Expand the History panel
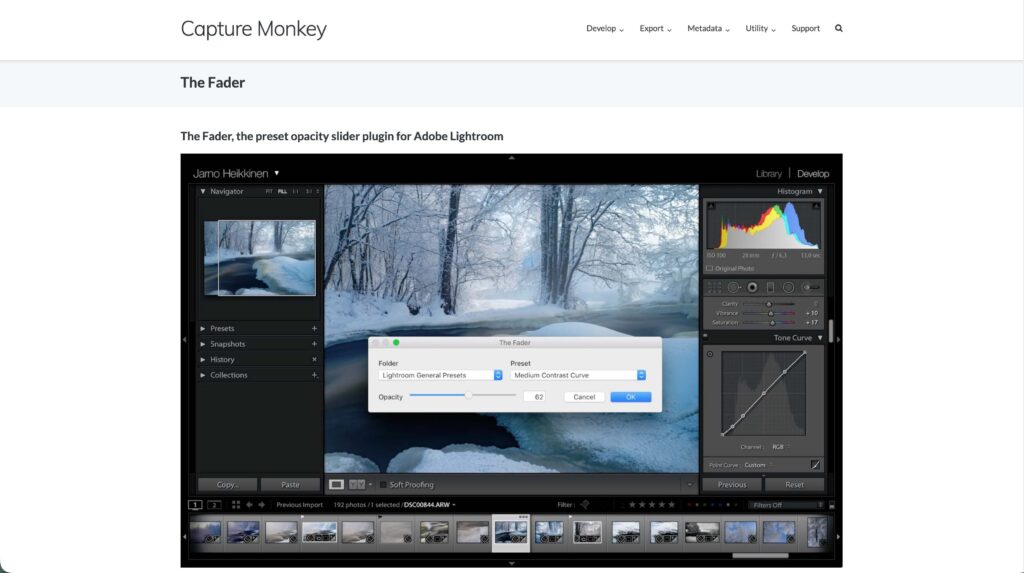Viewport: 1024px width, 573px height. point(202,359)
